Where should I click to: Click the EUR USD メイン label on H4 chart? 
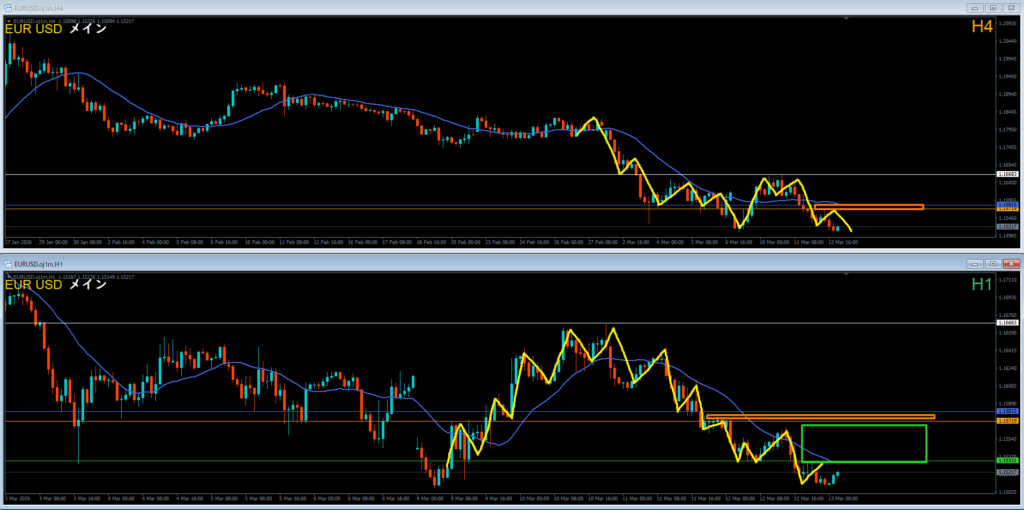[x=56, y=29]
